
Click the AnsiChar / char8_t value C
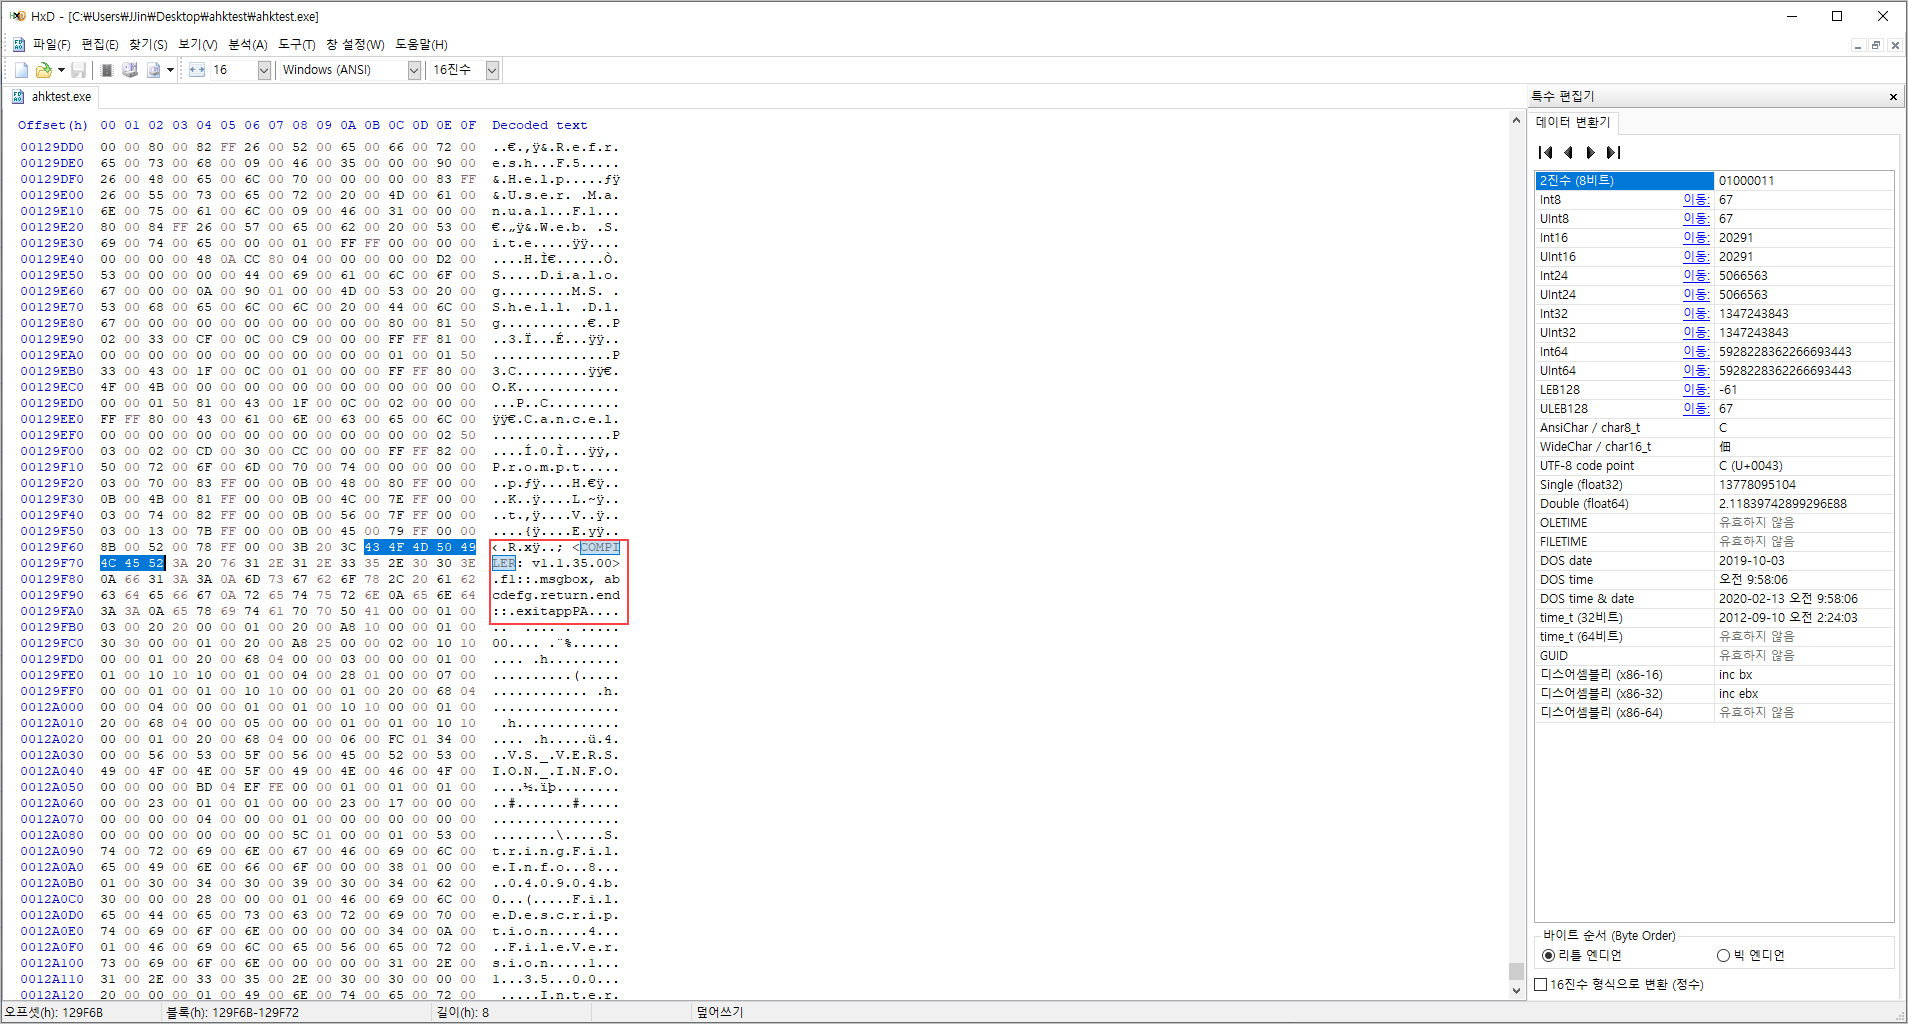(x=1803, y=428)
